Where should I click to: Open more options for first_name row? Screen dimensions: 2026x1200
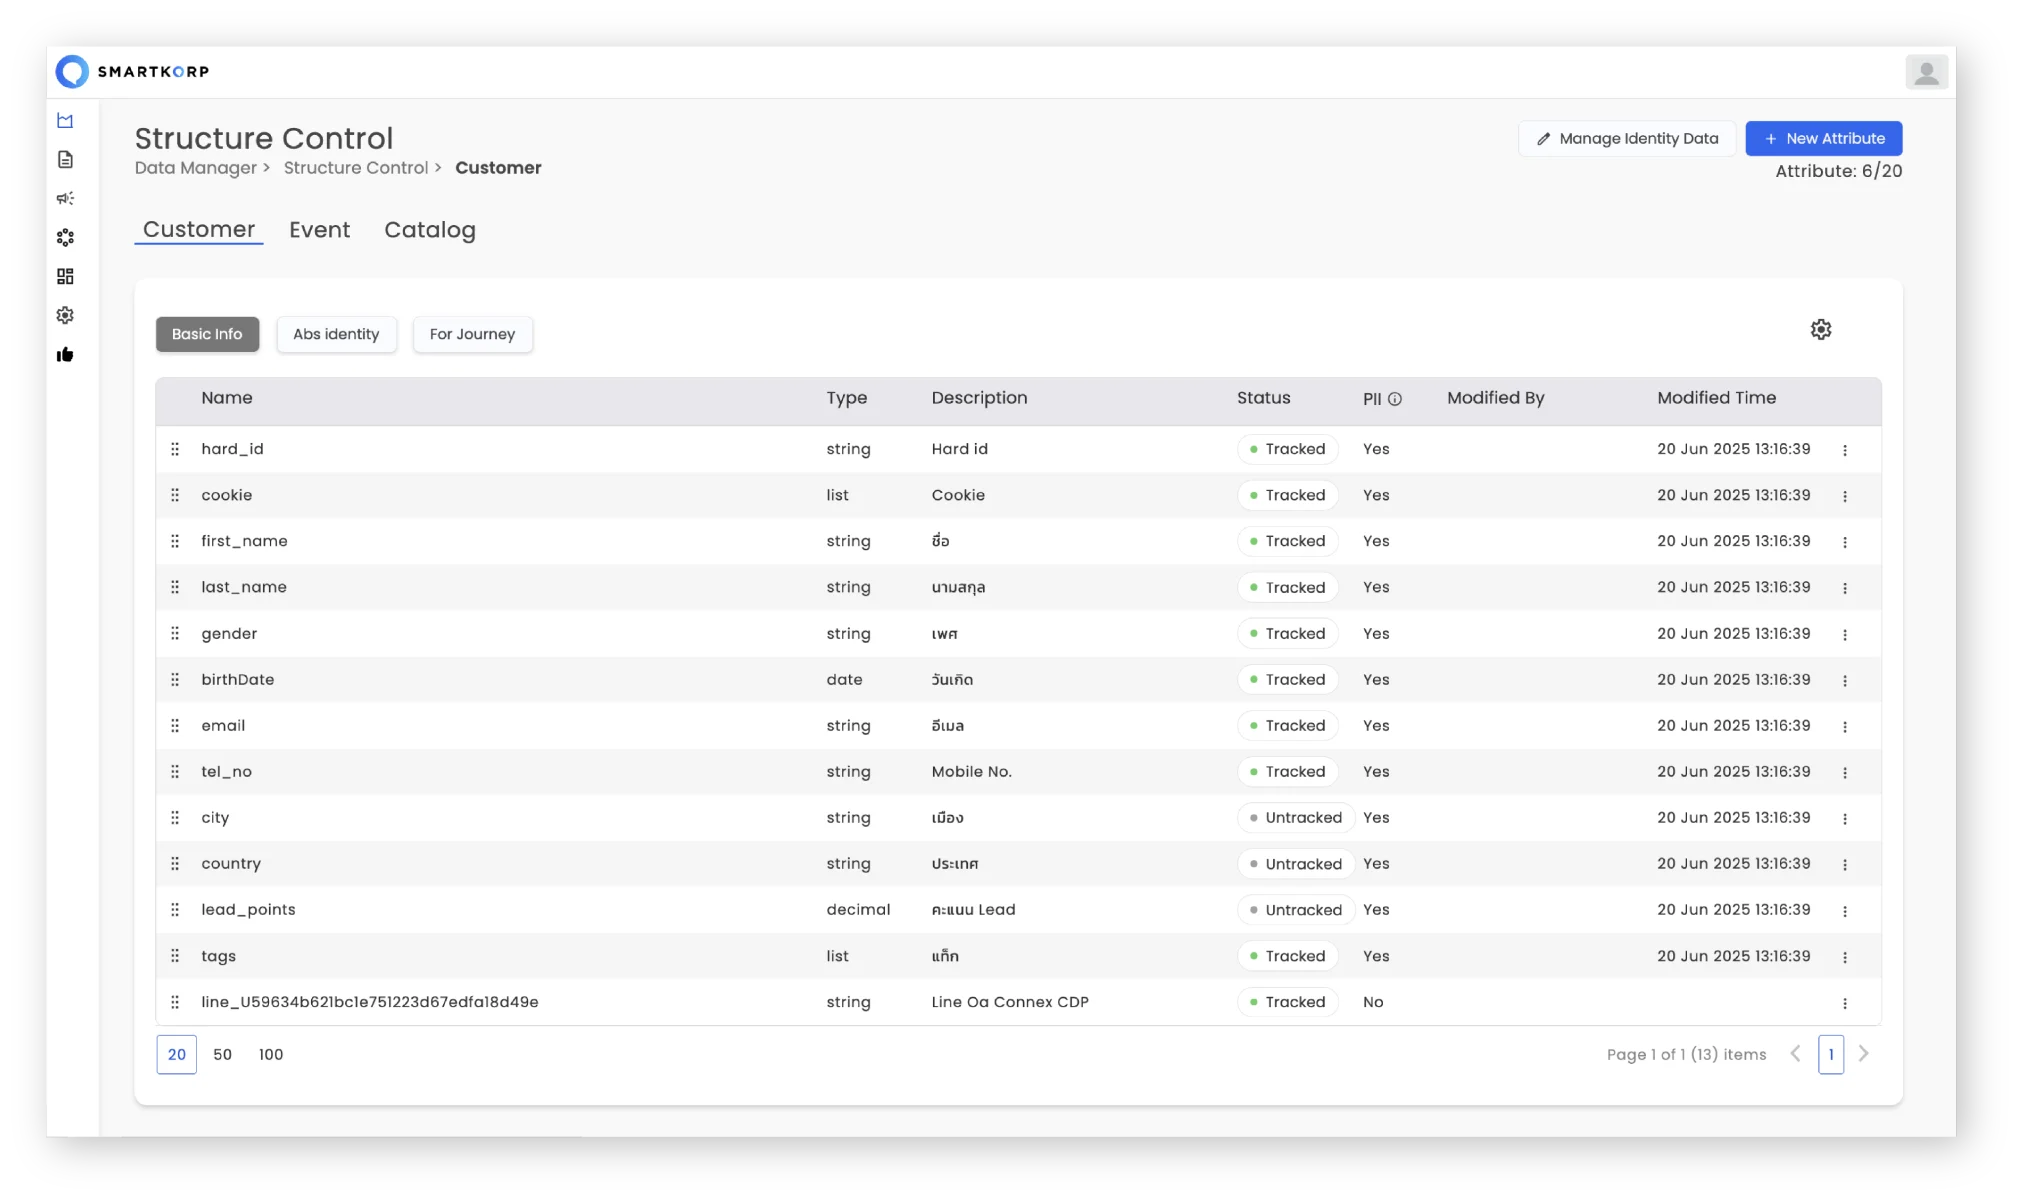point(1845,542)
